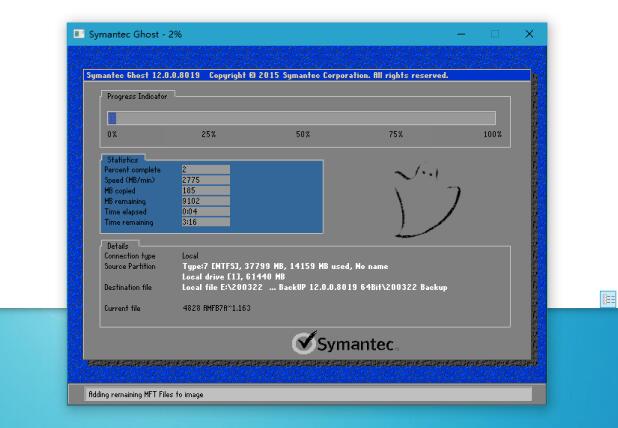
Task: Click the Speed (MB/min) label
Action: (129, 180)
